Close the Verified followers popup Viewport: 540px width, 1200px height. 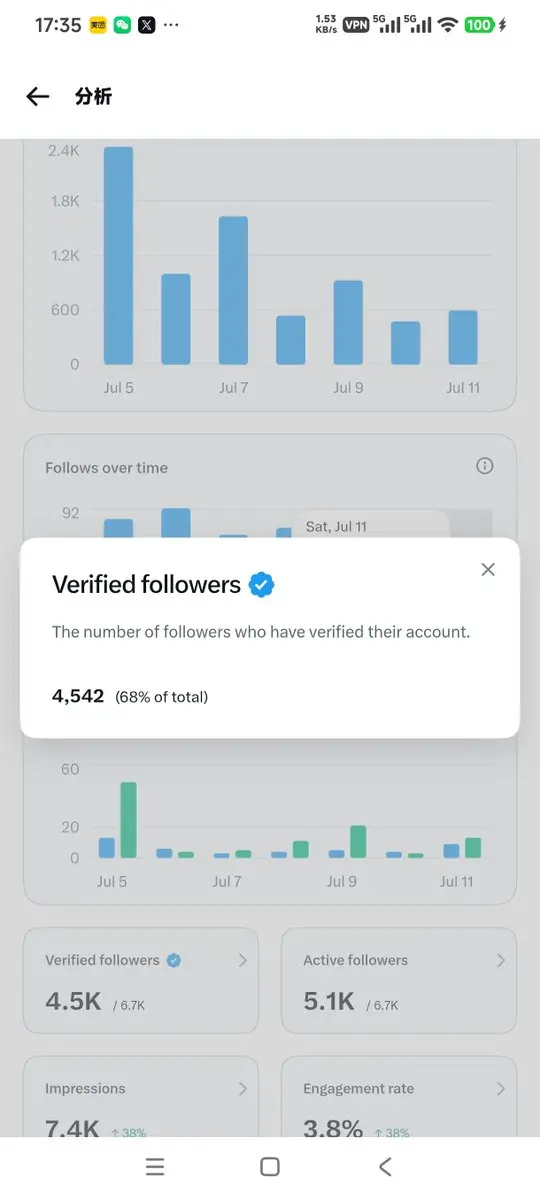[x=488, y=569]
